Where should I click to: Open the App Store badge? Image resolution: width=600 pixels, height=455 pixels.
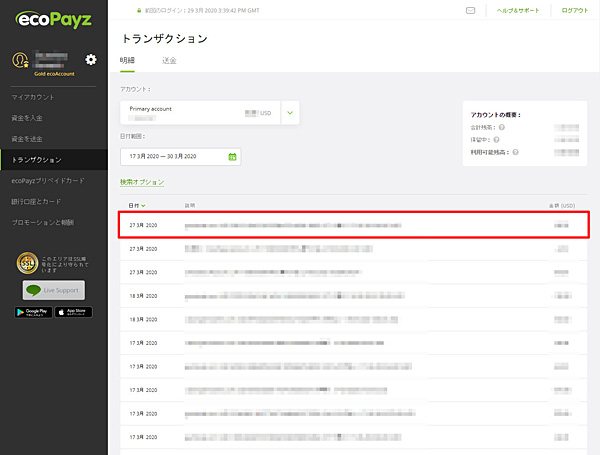tap(73, 312)
